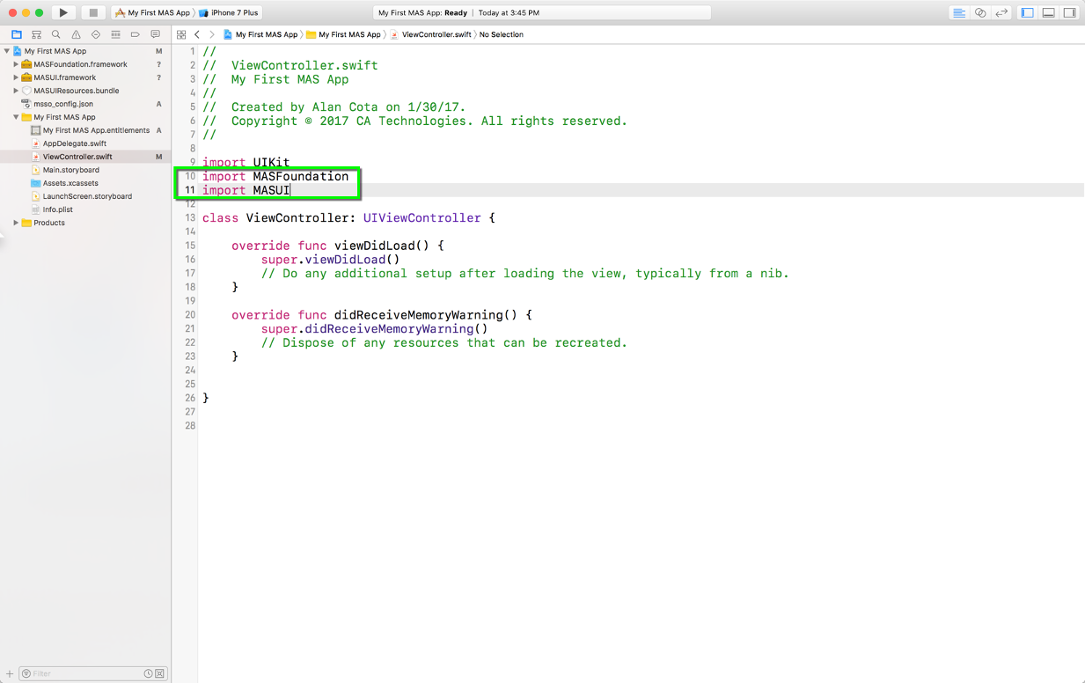Select ViewController.swift in navigator
Viewport: 1085px width, 683px height.
(x=78, y=156)
